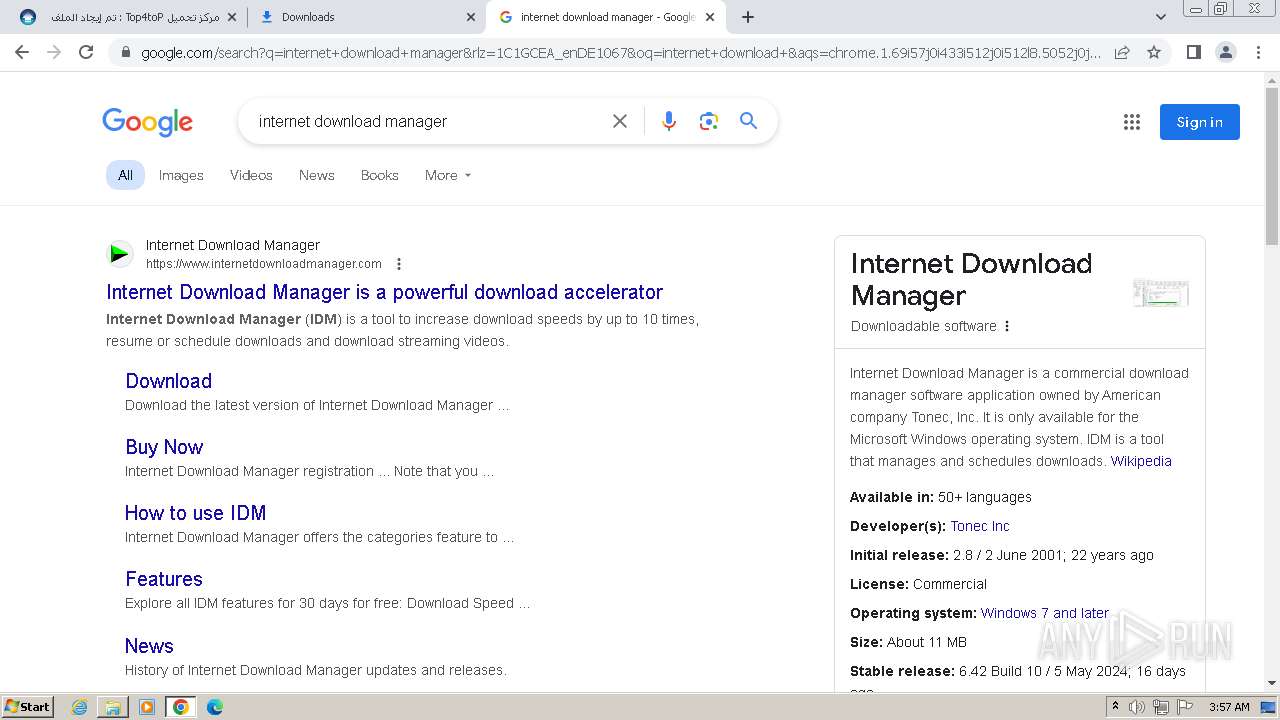This screenshot has width=1280, height=720.
Task: Open the Google apps grid
Action: [x=1132, y=122]
